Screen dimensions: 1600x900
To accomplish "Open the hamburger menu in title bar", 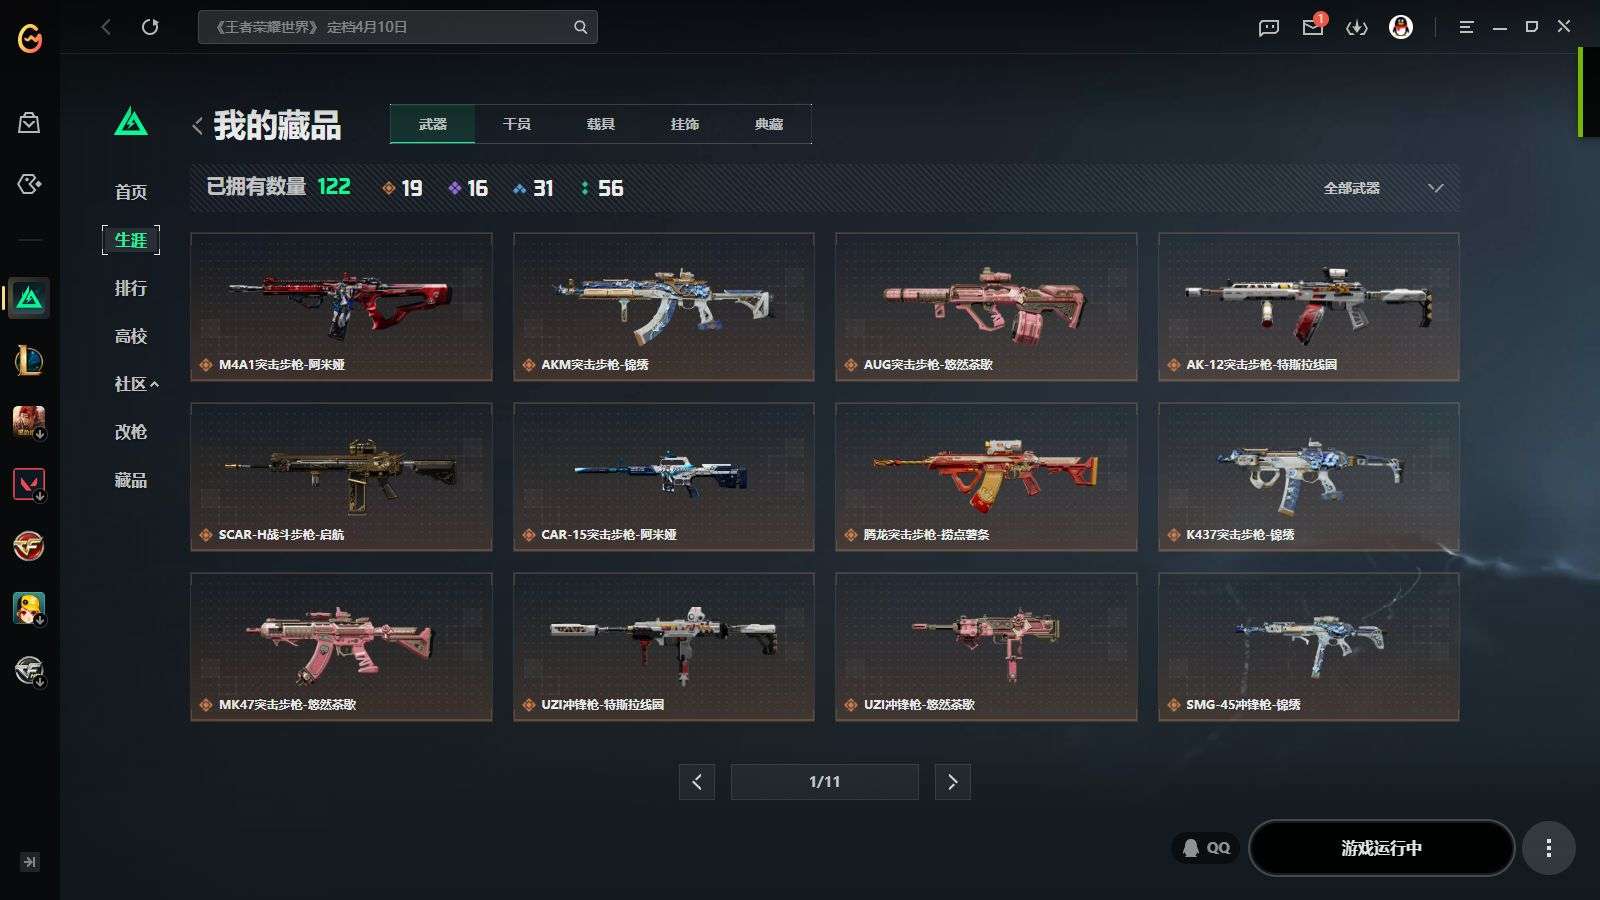I will [x=1466, y=27].
